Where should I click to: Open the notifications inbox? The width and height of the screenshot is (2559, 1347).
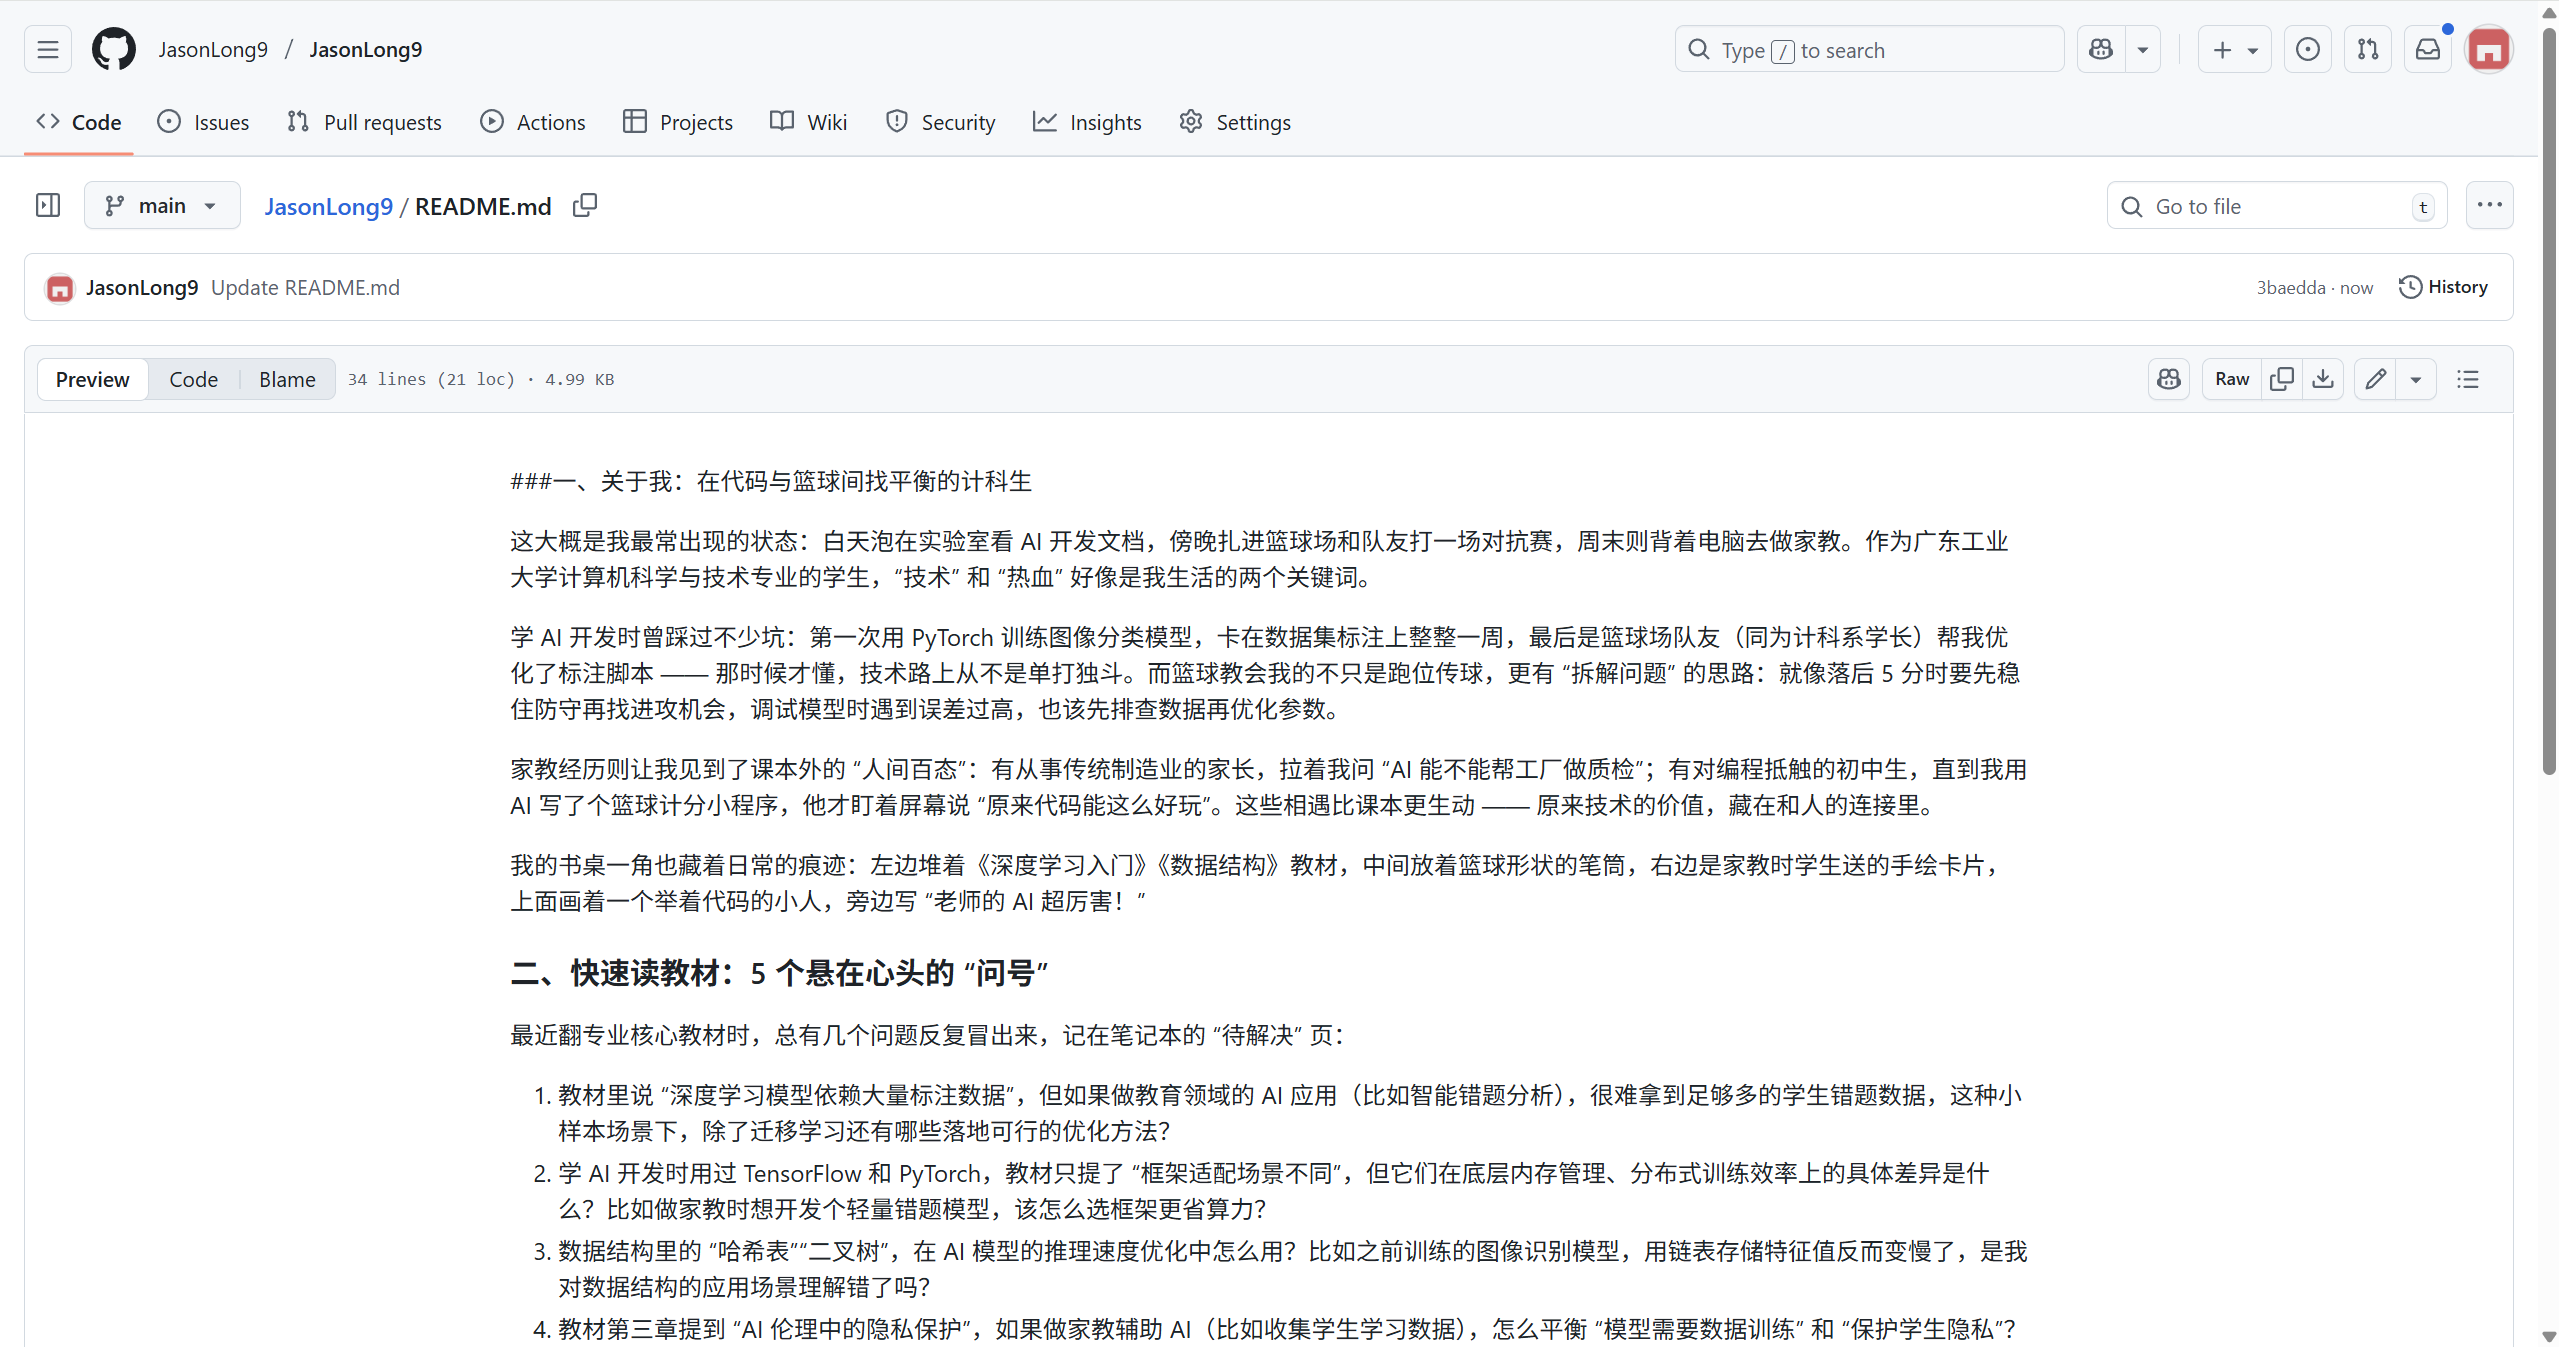coord(2428,49)
